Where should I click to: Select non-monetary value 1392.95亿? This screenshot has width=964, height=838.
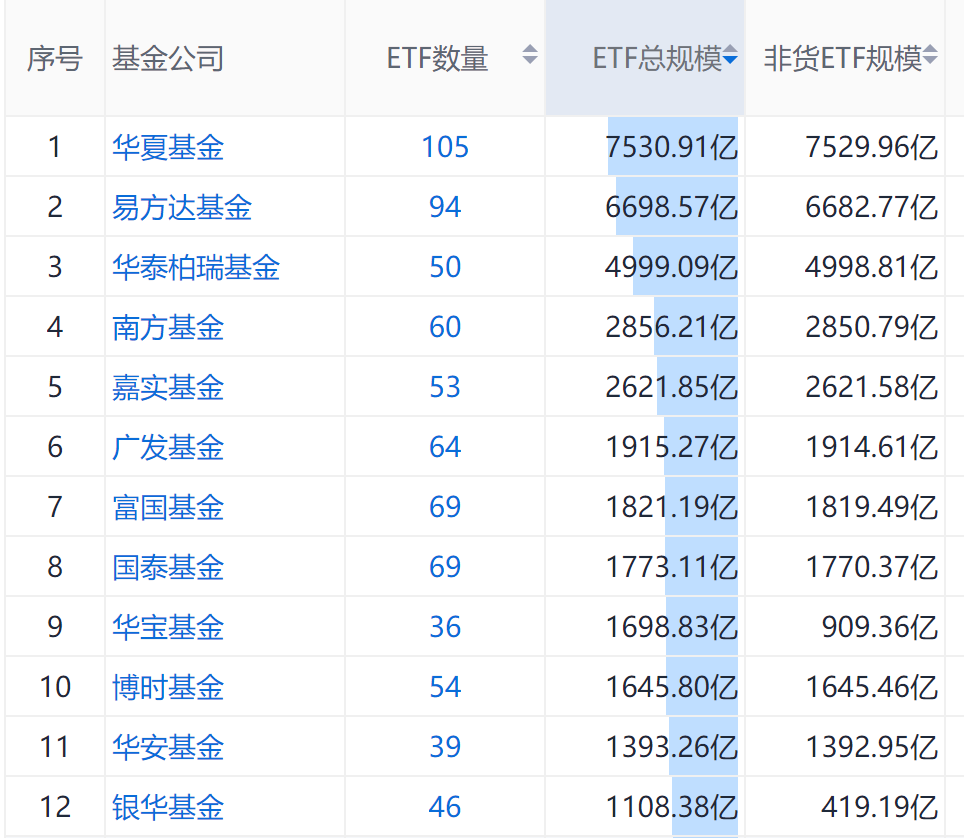tap(872, 747)
